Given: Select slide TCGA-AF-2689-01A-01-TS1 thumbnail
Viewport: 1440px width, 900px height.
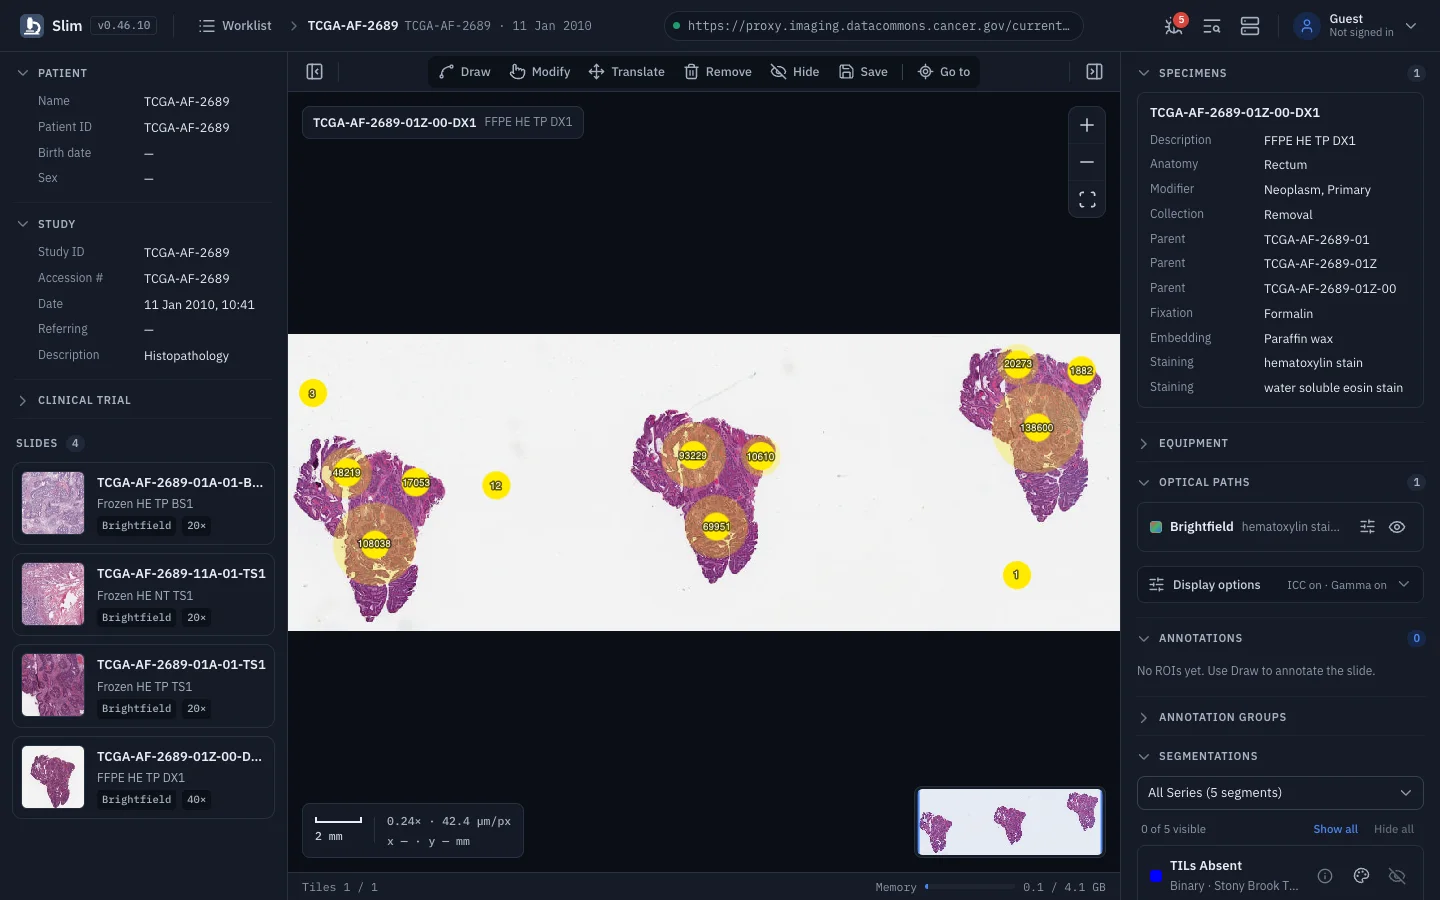Looking at the screenshot, I should (53, 685).
